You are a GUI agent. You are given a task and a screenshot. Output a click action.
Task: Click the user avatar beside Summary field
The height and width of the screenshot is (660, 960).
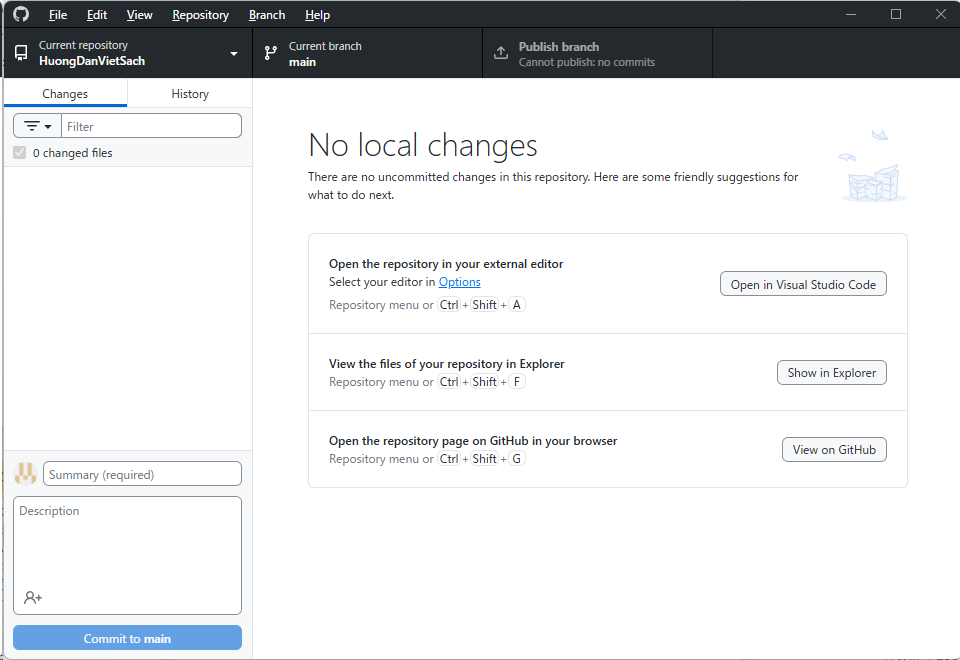26,474
